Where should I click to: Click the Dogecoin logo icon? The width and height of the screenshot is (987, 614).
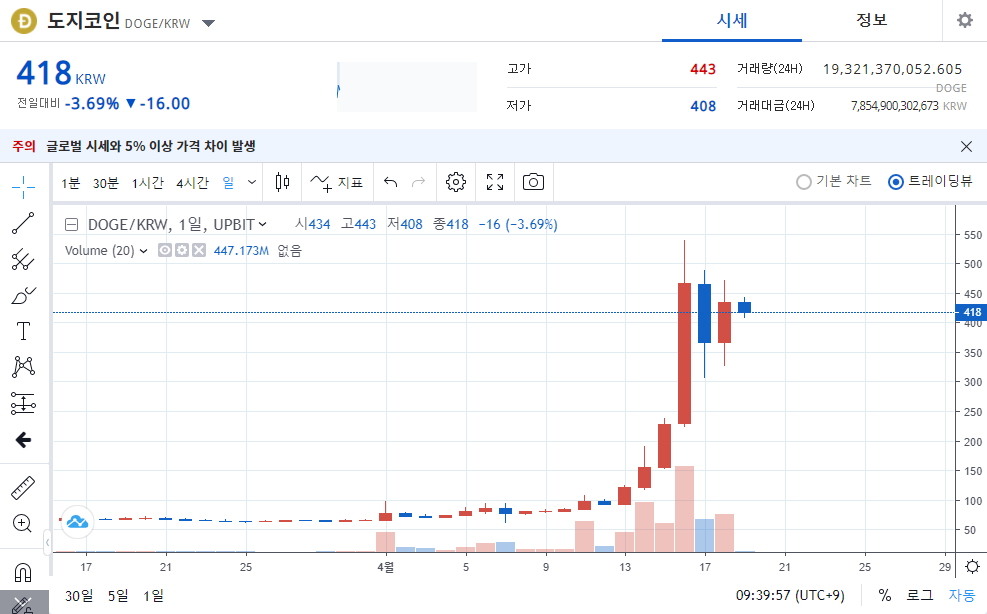click(24, 21)
